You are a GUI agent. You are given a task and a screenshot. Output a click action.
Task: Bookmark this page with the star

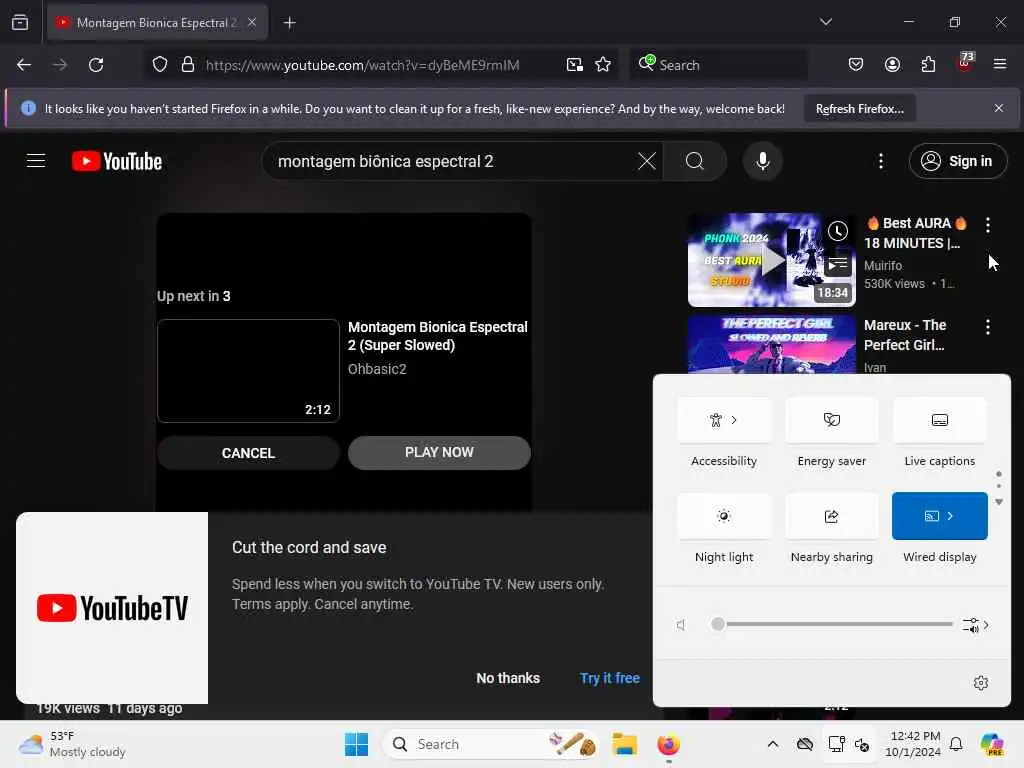pyautogui.click(x=603, y=65)
